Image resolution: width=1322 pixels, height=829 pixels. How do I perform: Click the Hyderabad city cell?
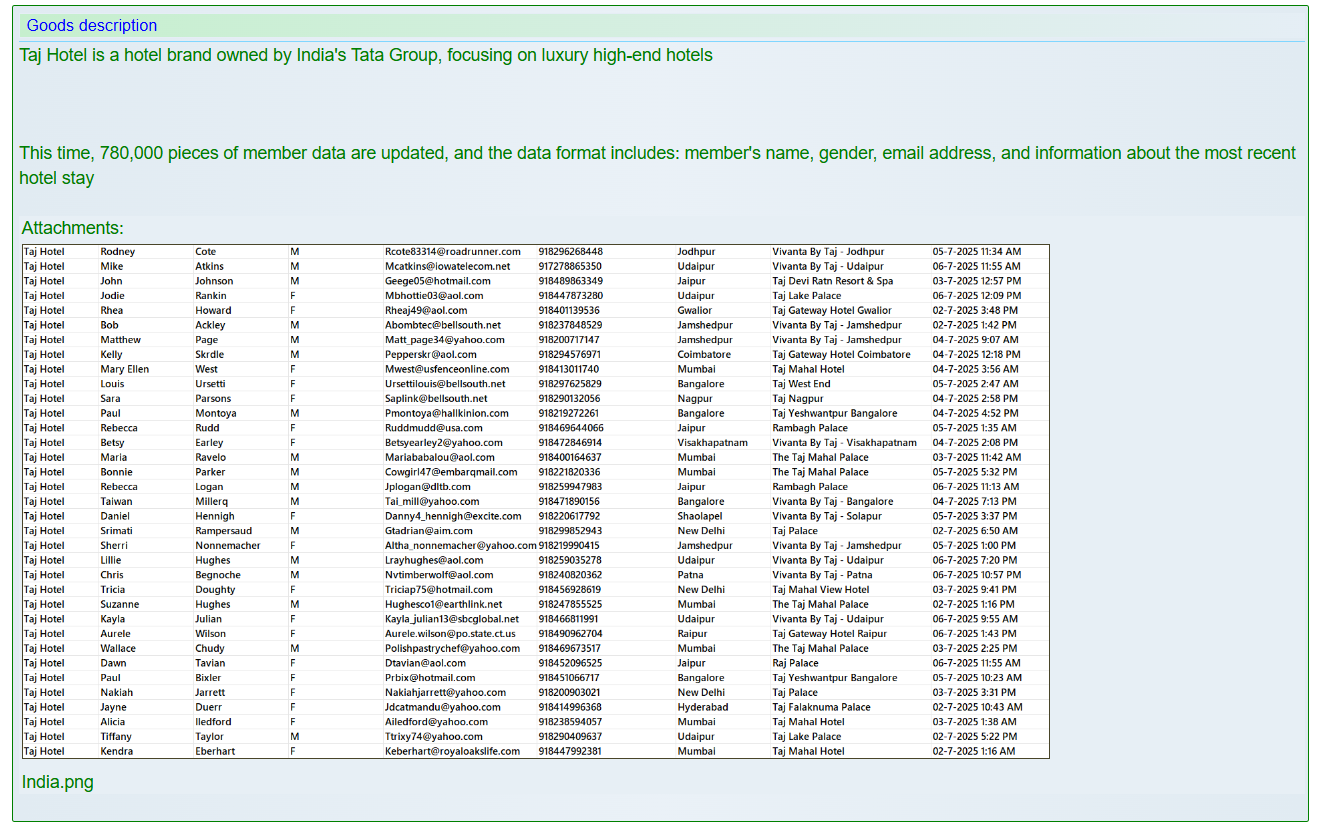(x=702, y=707)
